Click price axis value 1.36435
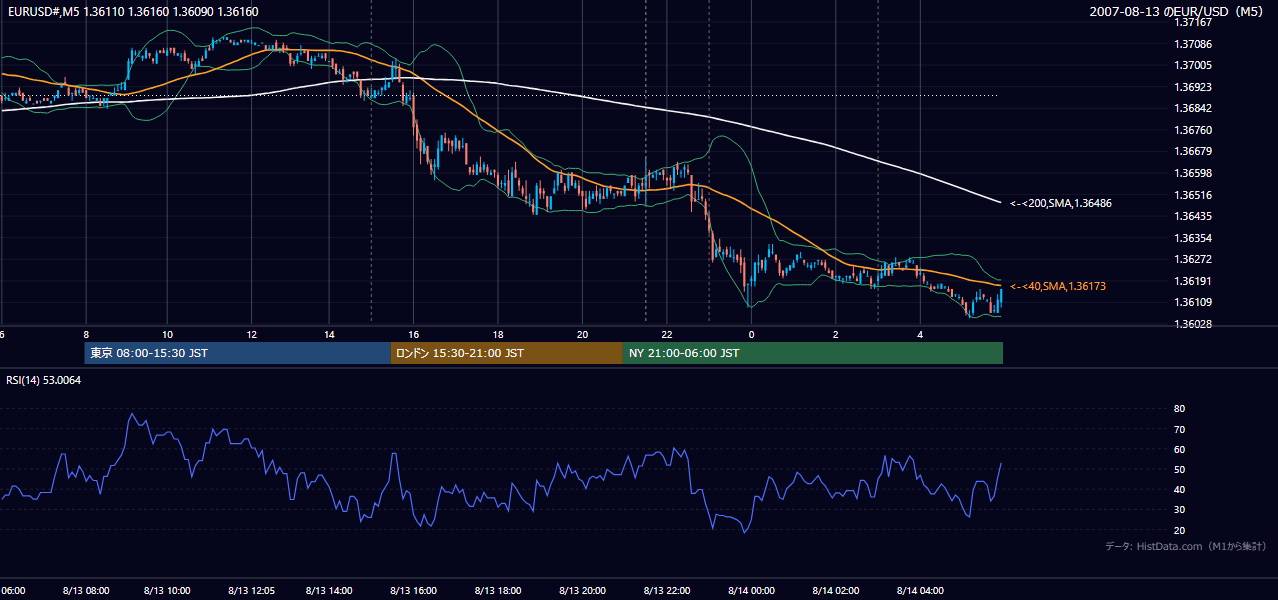This screenshot has height=600, width=1278. (x=1194, y=216)
